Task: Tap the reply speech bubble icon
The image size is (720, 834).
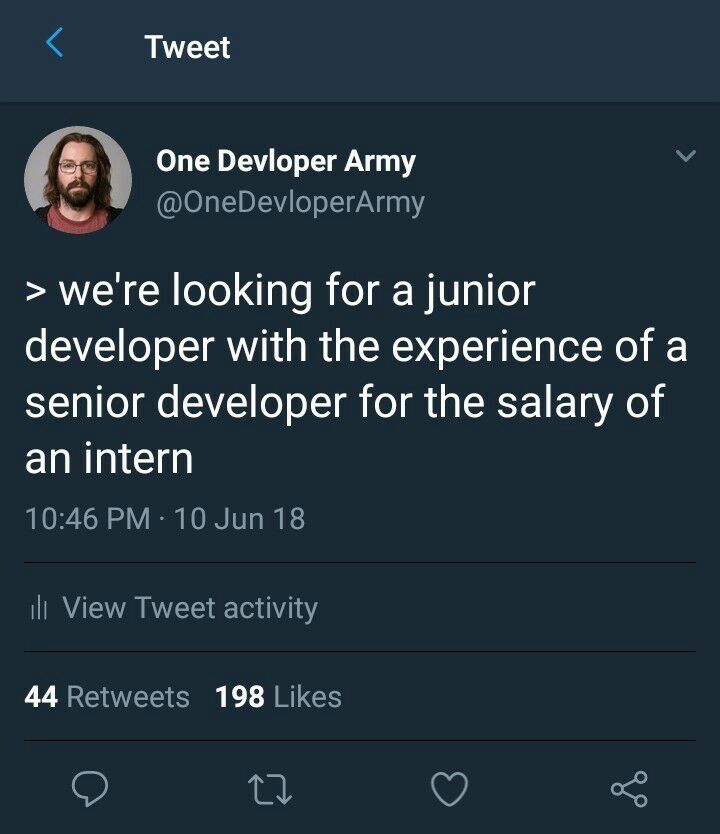Action: pyautogui.click(x=91, y=789)
